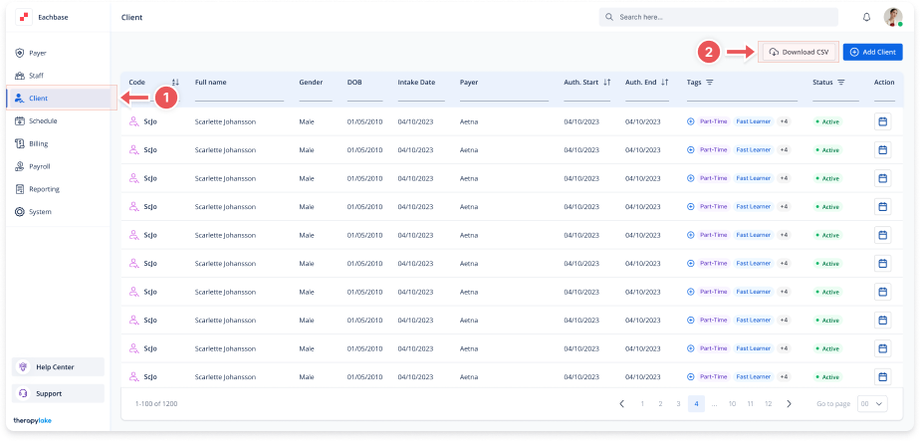Expand the Go to page dropdown

pyautogui.click(x=873, y=403)
